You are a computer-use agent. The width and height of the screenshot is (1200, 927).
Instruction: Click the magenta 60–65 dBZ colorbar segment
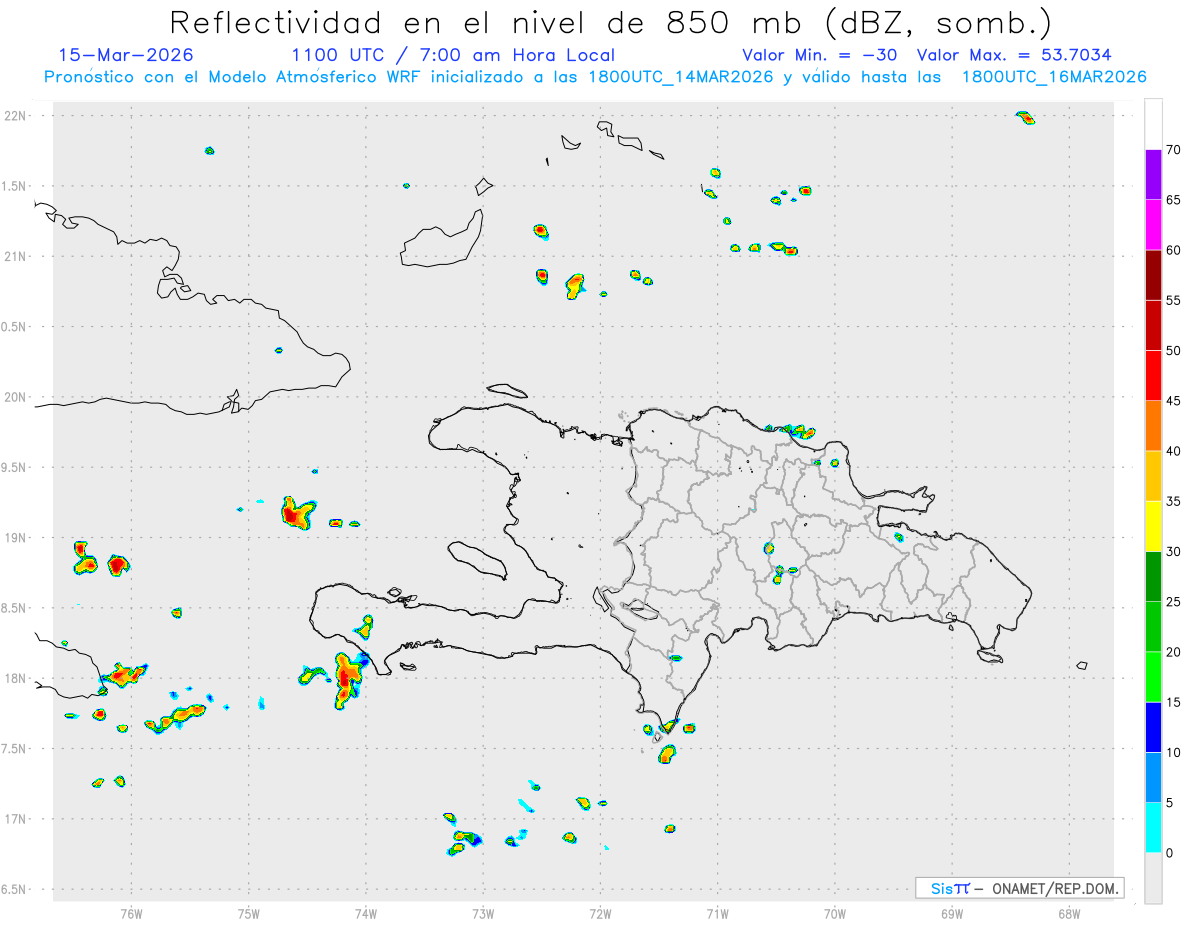(x=1153, y=225)
